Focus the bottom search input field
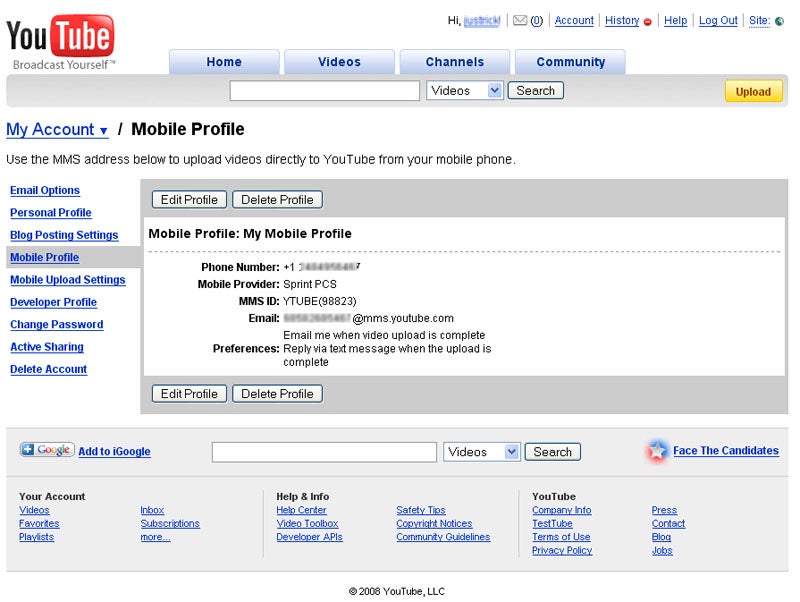 click(x=324, y=452)
